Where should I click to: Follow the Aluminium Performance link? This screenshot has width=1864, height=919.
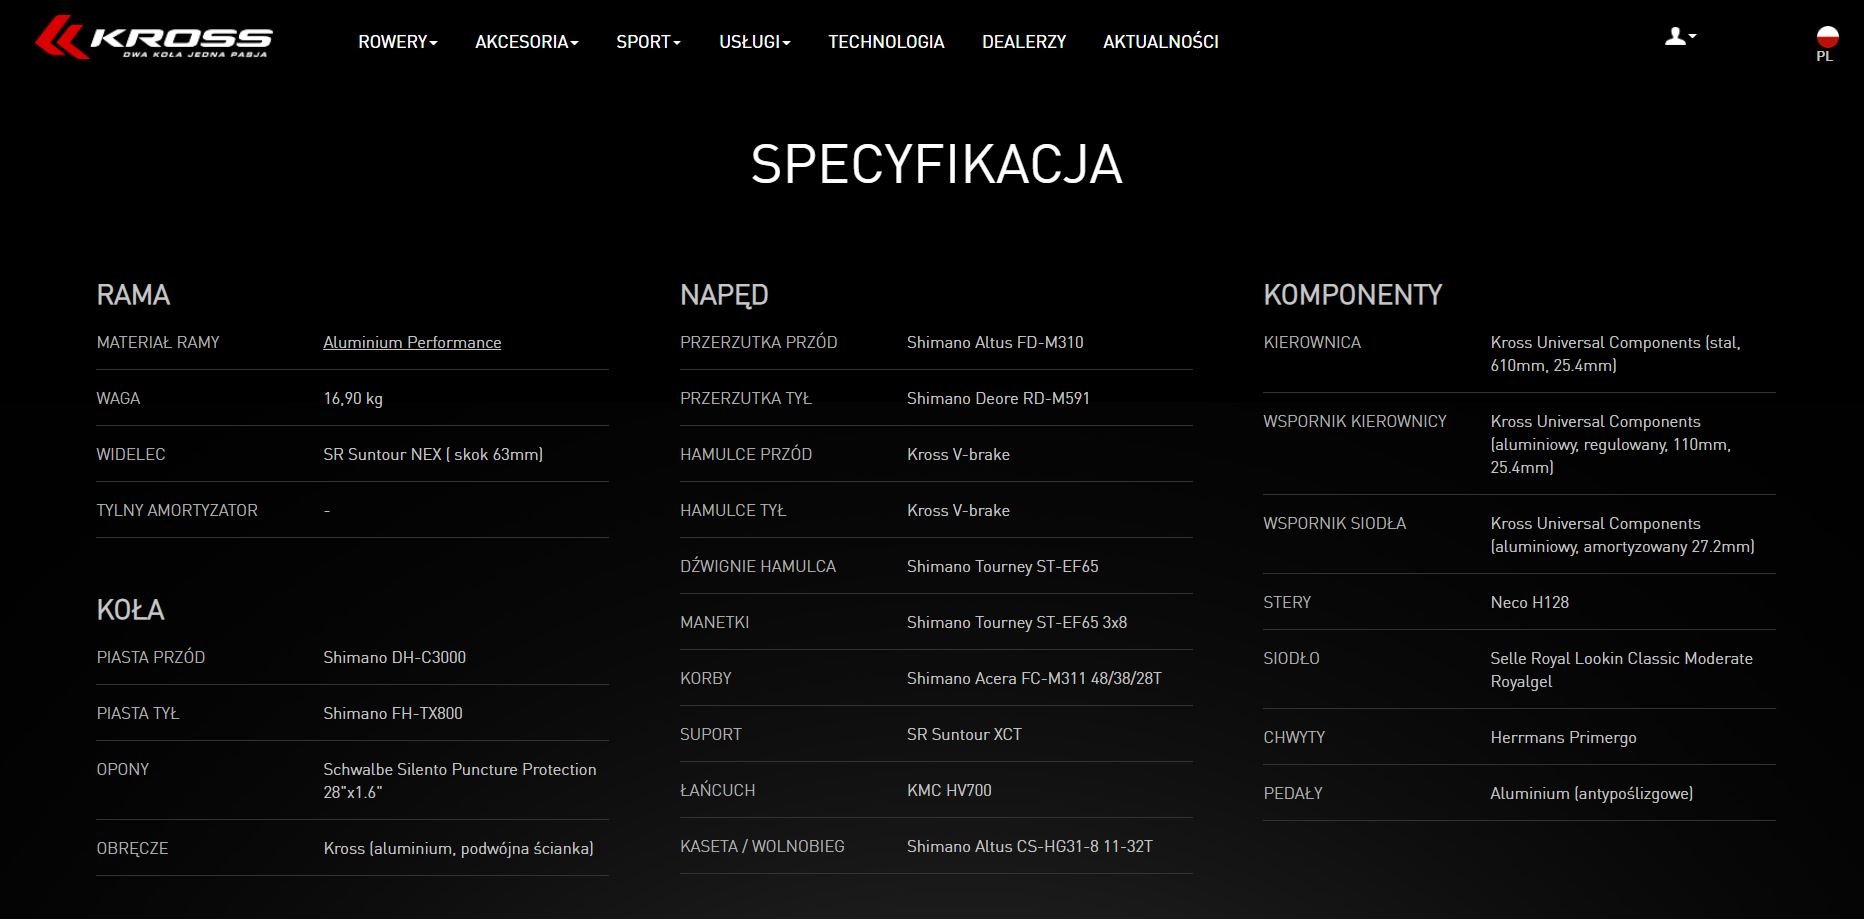[412, 342]
